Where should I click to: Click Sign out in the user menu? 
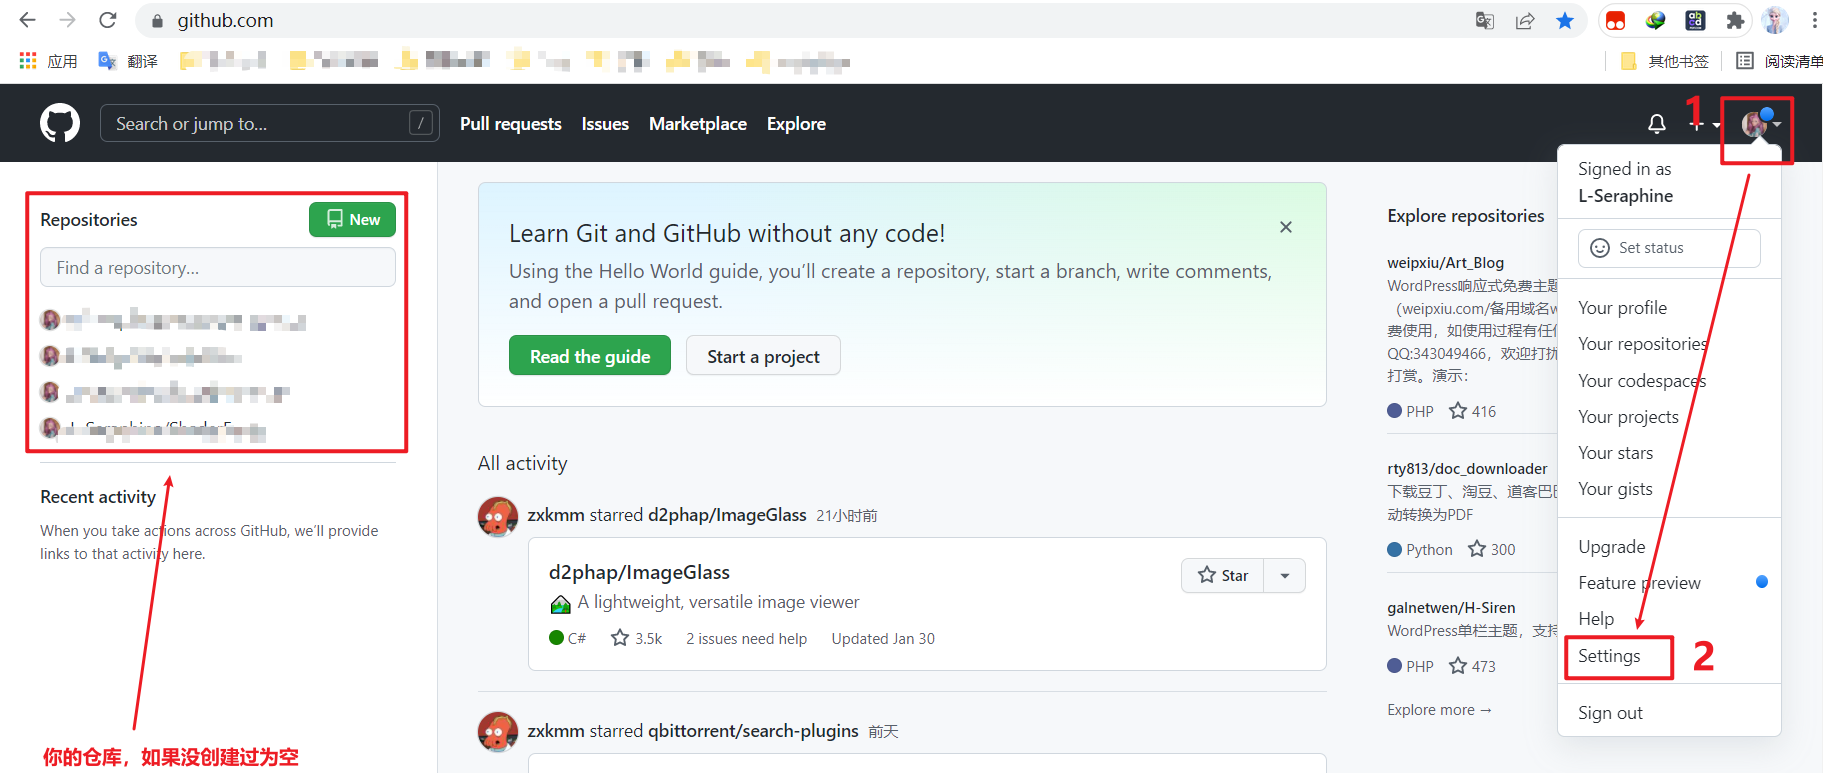pyautogui.click(x=1669, y=713)
